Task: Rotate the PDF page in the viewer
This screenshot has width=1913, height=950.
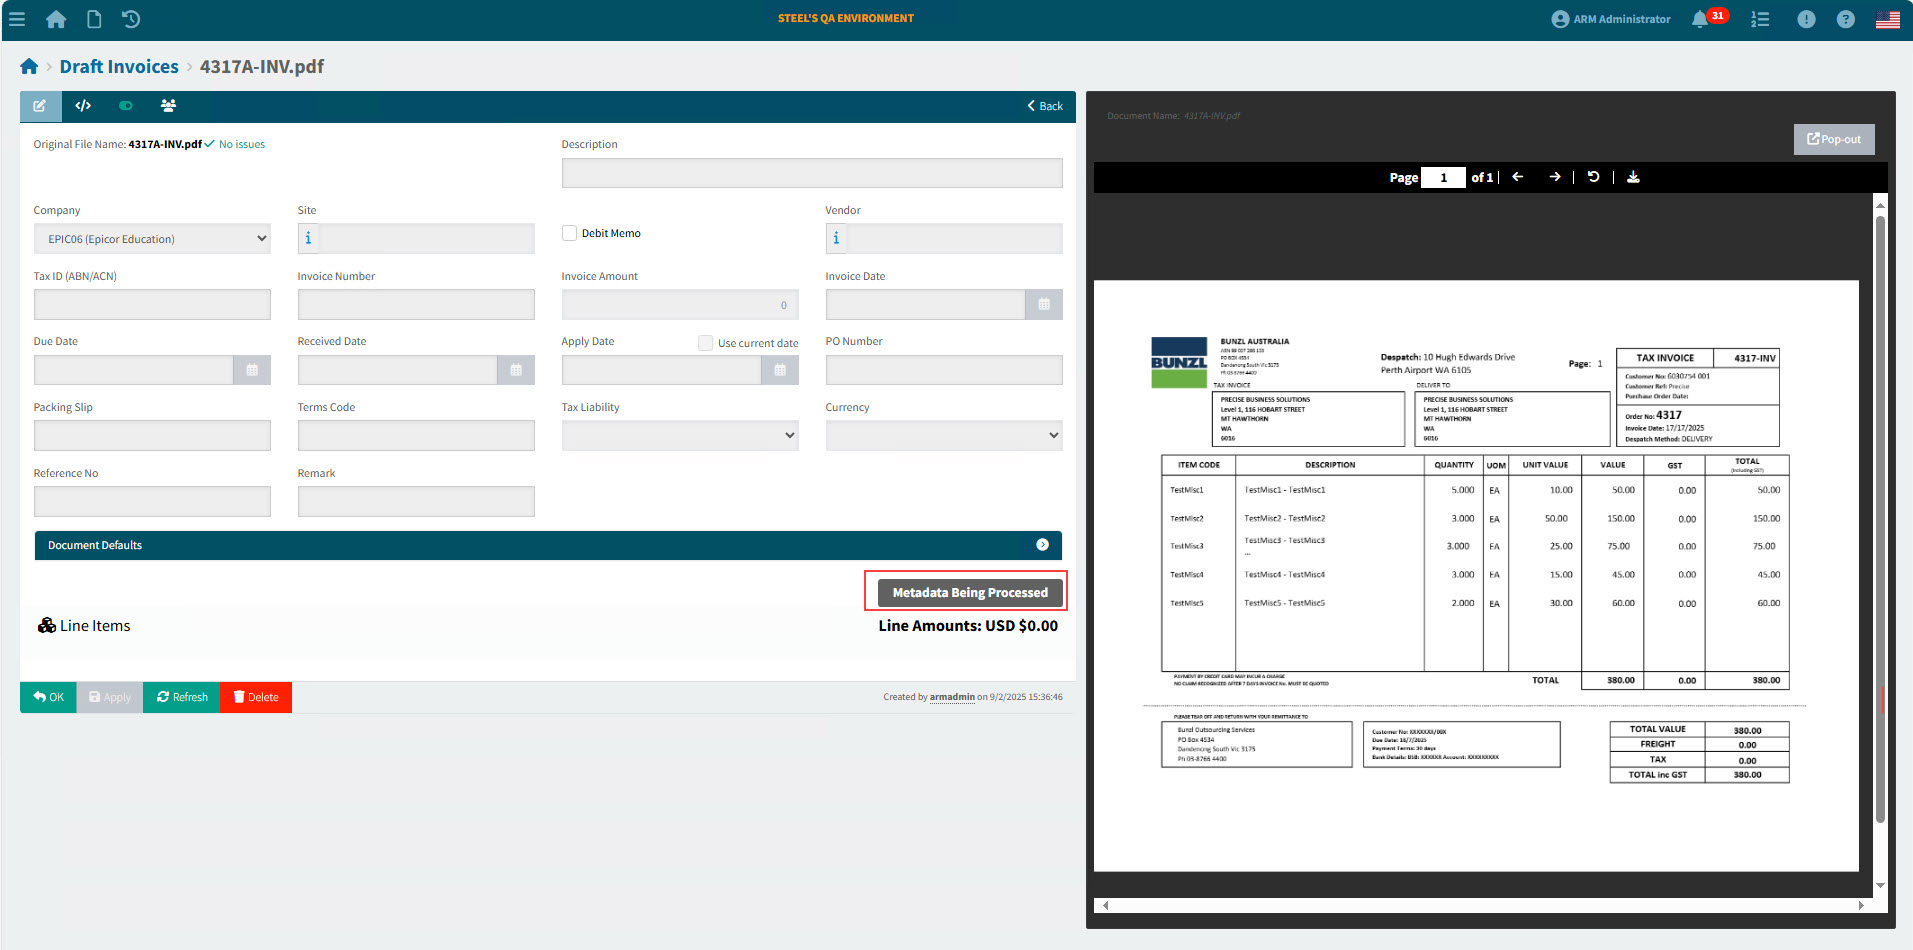Action: coord(1593,177)
